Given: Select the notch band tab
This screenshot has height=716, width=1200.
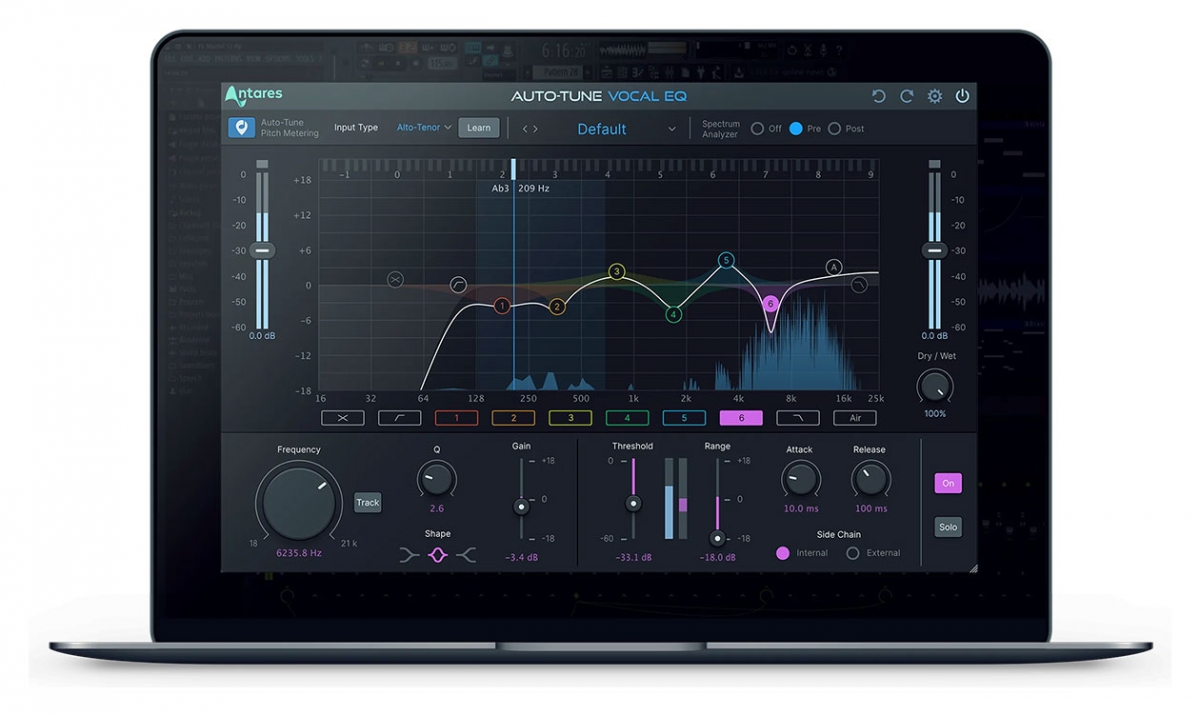Looking at the screenshot, I should click(342, 418).
